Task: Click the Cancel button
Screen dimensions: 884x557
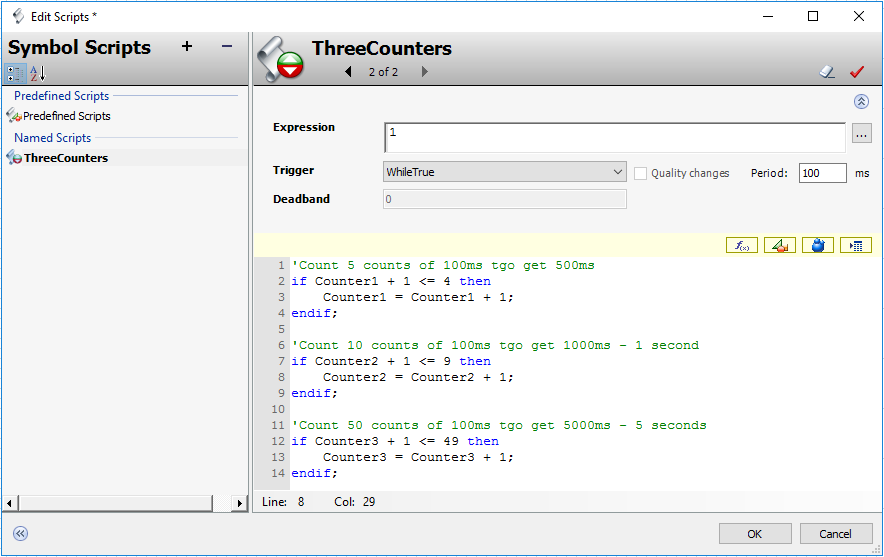Action: coord(836,534)
